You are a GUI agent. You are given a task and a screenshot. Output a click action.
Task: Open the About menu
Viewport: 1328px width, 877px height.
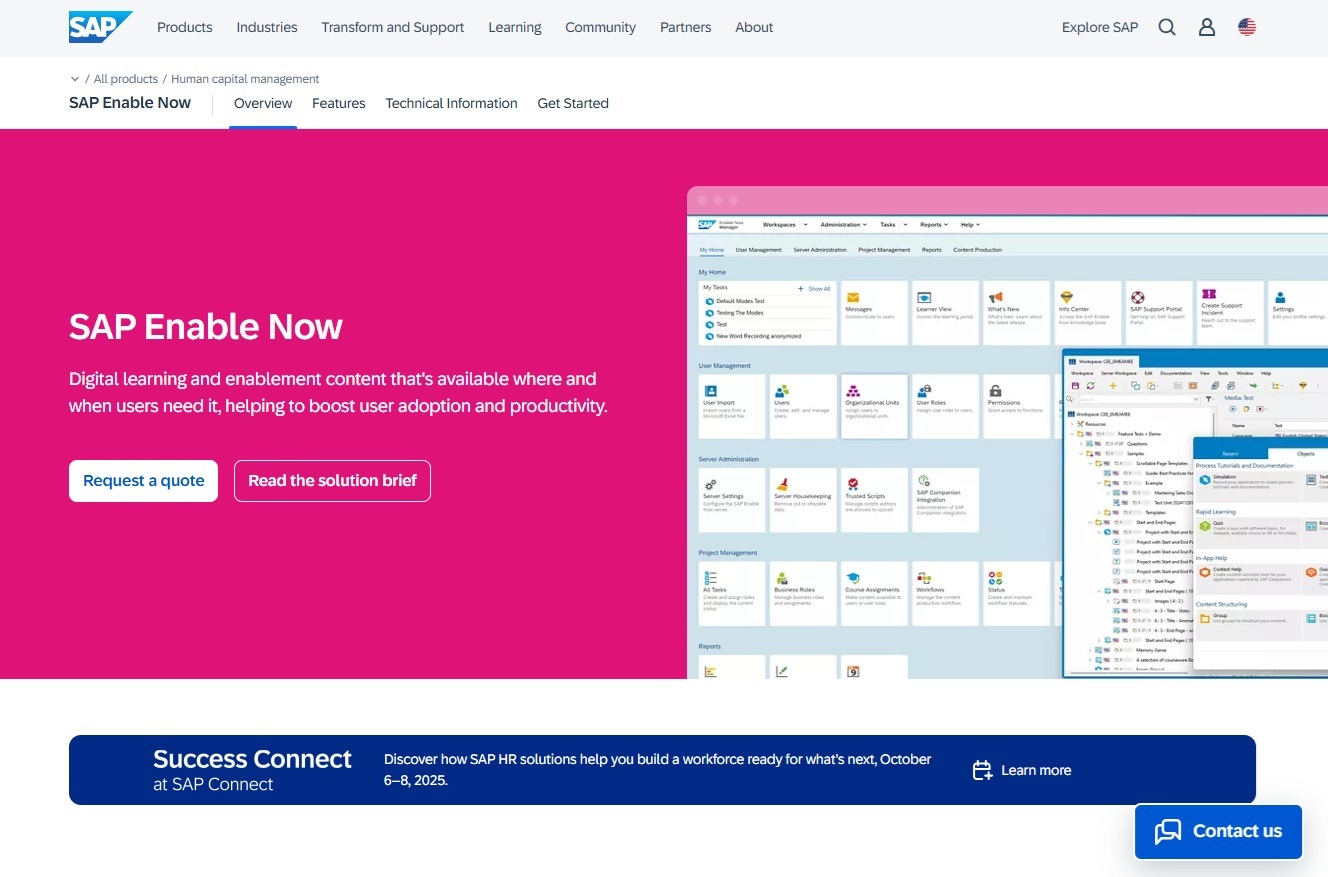[754, 27]
